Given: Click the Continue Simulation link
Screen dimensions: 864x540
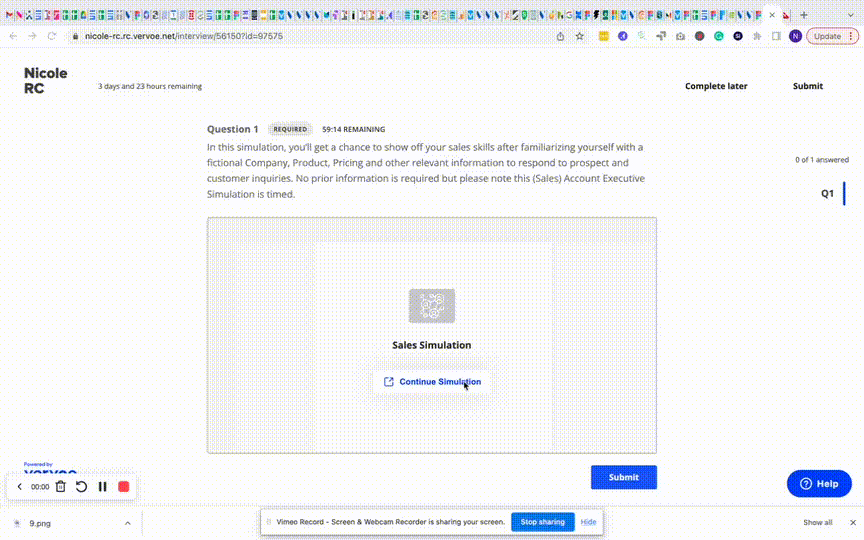Looking at the screenshot, I should coord(432,382).
